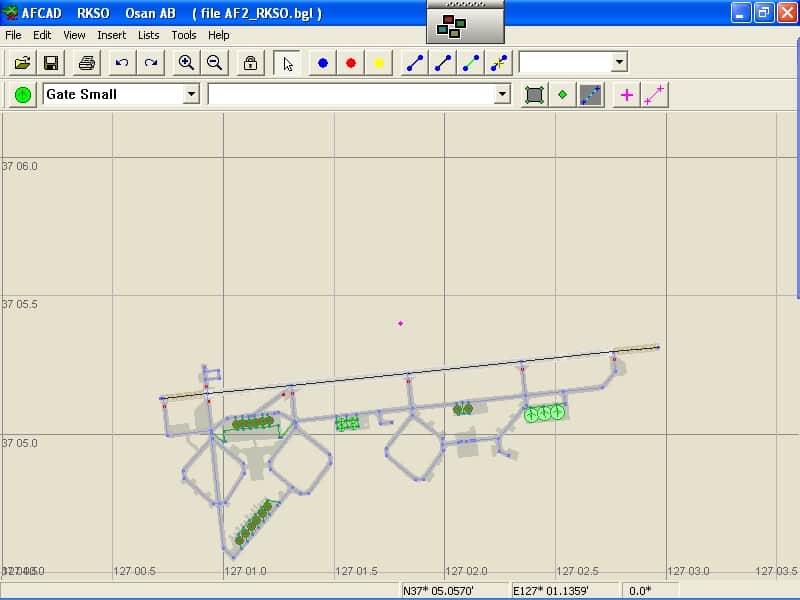Toggle the padlock lock button
The image size is (800, 600).
tap(250, 63)
